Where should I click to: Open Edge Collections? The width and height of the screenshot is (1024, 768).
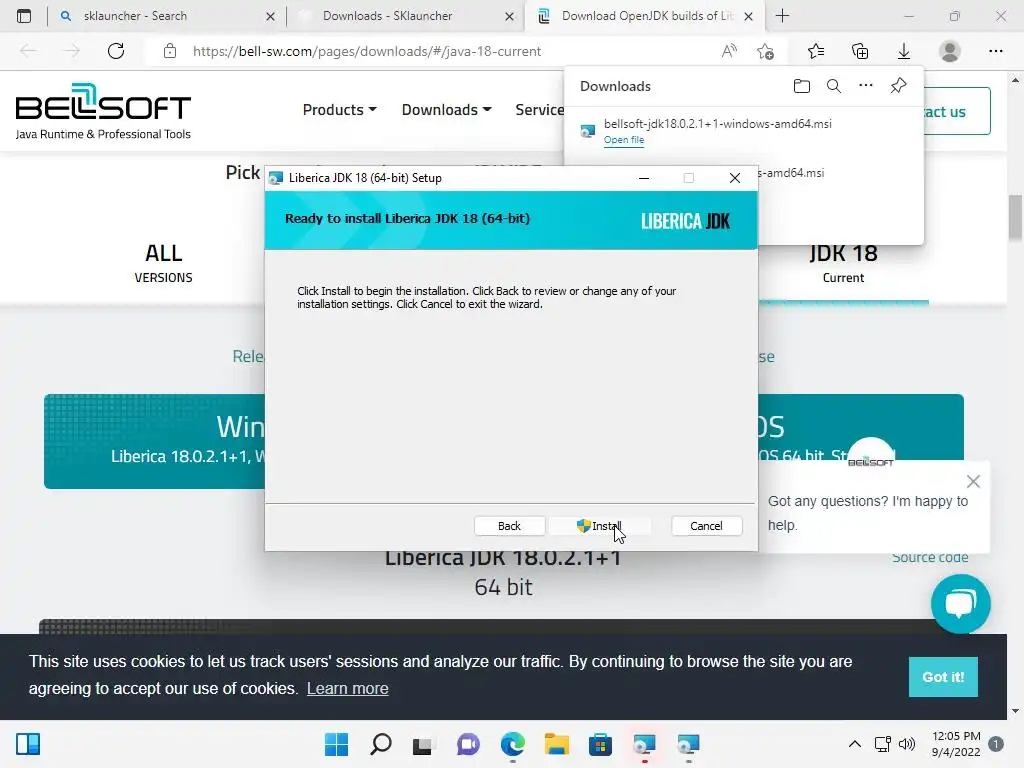coord(860,51)
